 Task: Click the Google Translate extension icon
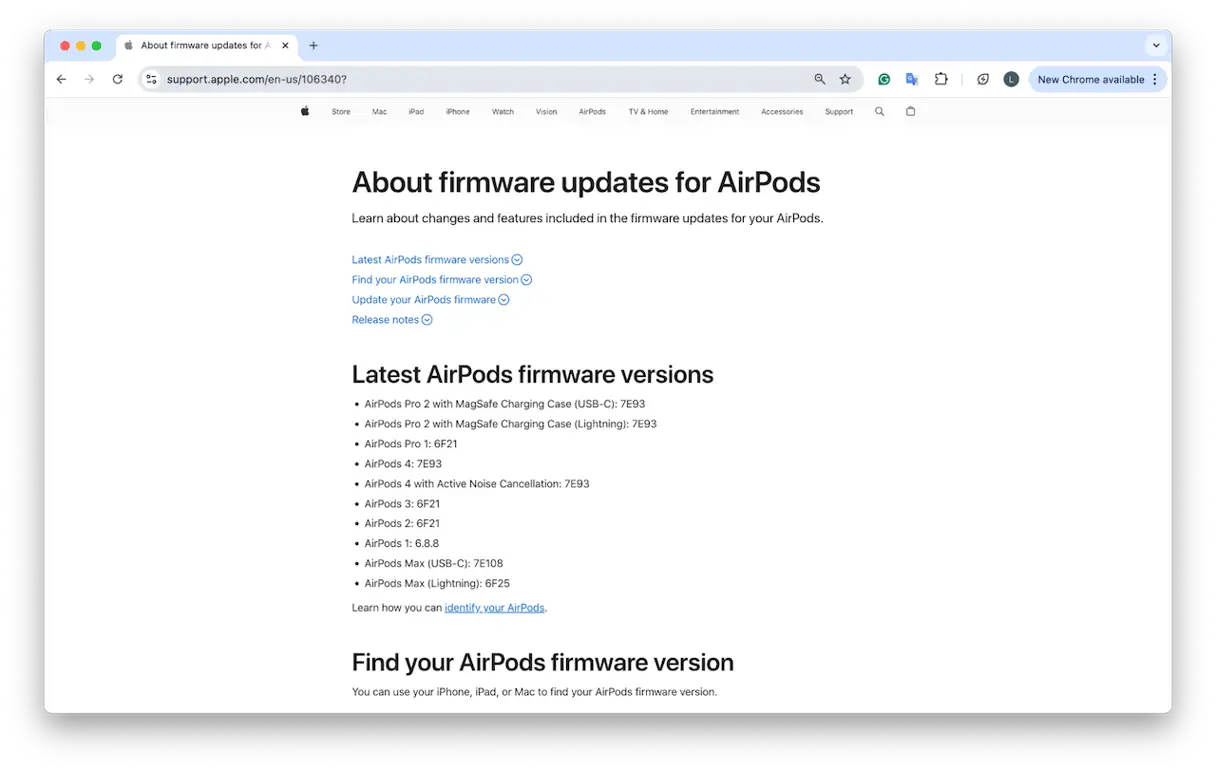(x=912, y=79)
